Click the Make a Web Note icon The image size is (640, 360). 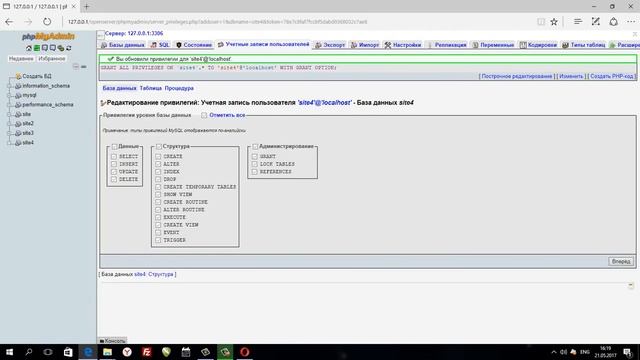(x=596, y=22)
